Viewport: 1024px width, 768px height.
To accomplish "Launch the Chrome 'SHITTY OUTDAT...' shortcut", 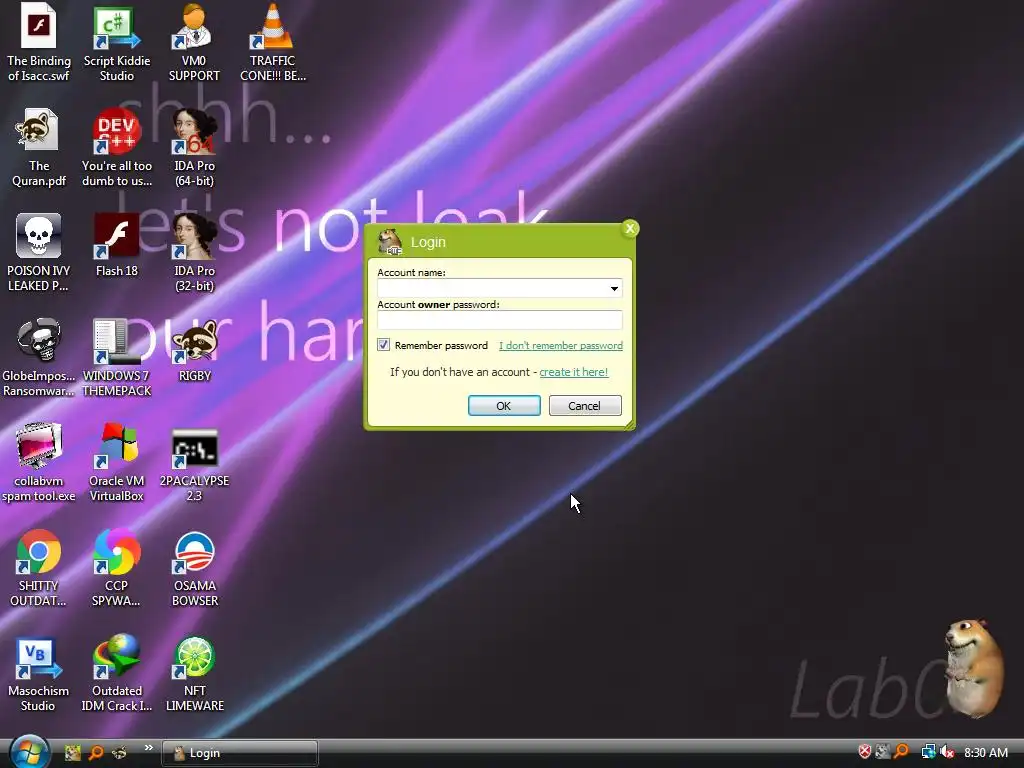I will (x=39, y=568).
